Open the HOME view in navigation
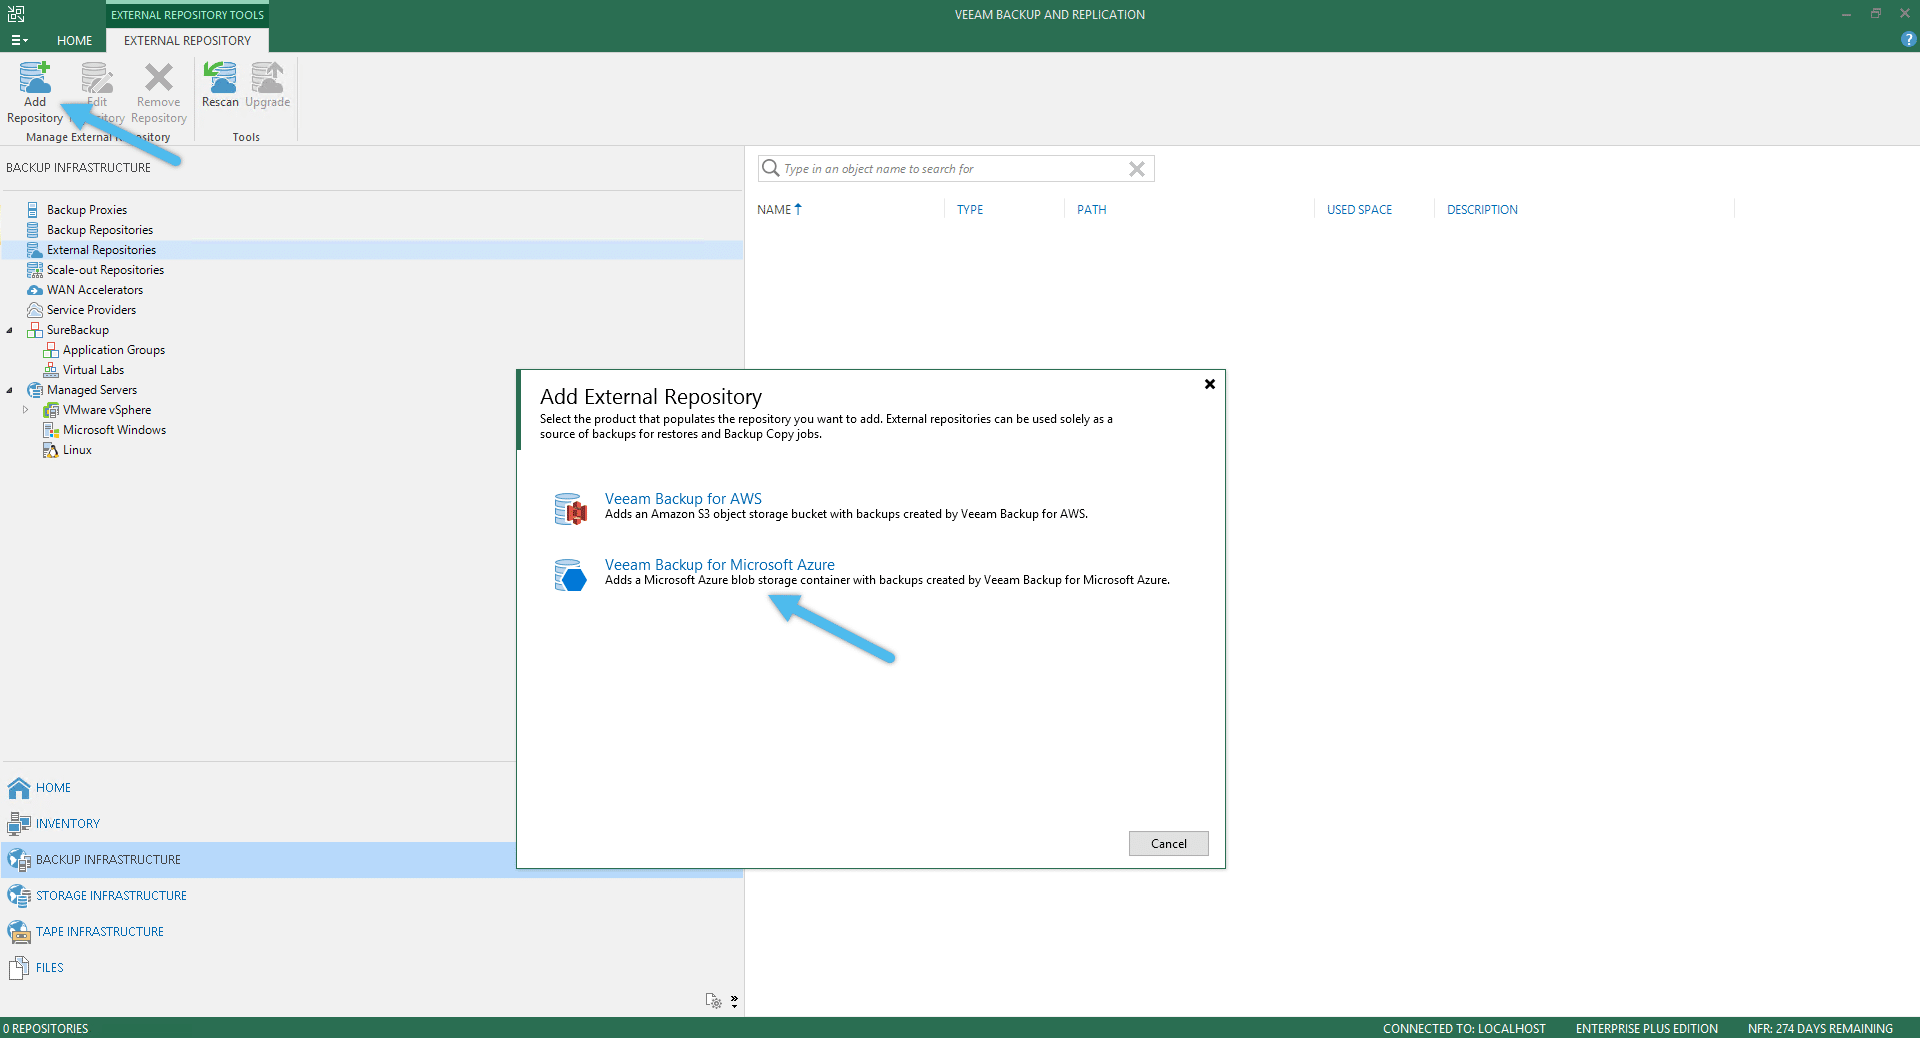Viewport: 1920px width, 1038px height. [53, 788]
